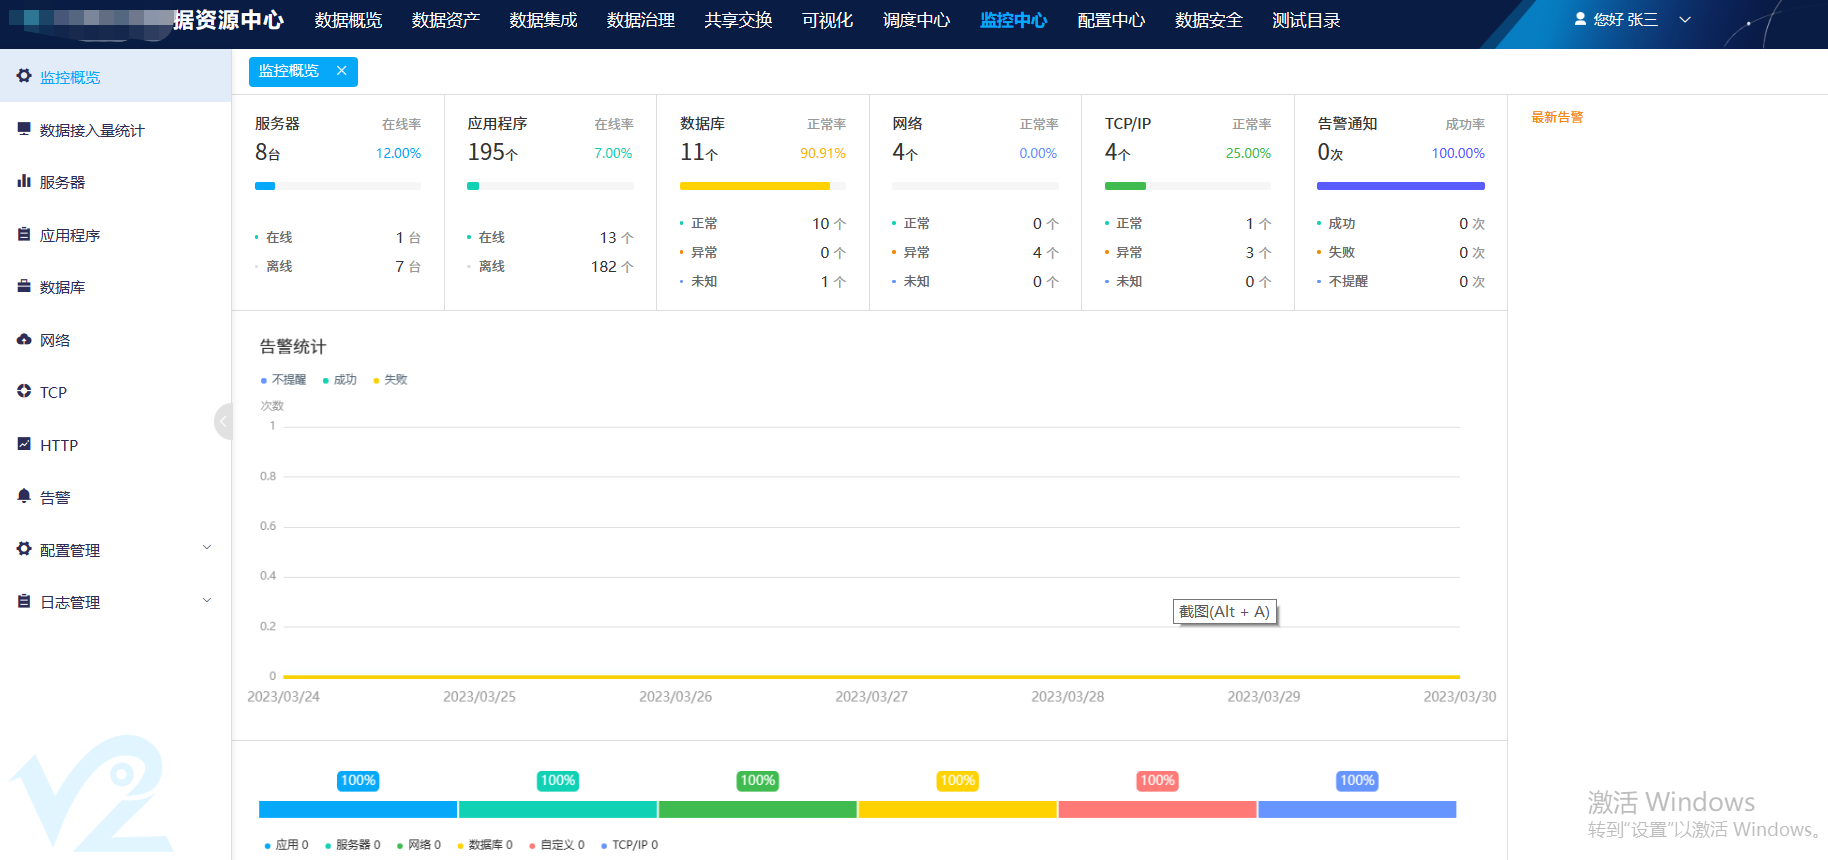This screenshot has width=1828, height=860.
Task: Toggle the TCP/IP 0 legend entry
Action: [630, 845]
